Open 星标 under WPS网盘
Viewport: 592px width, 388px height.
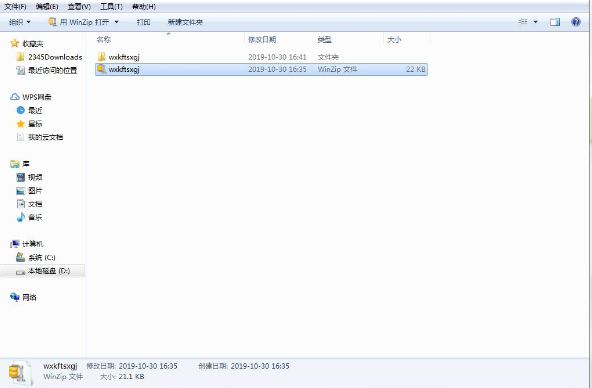35,123
